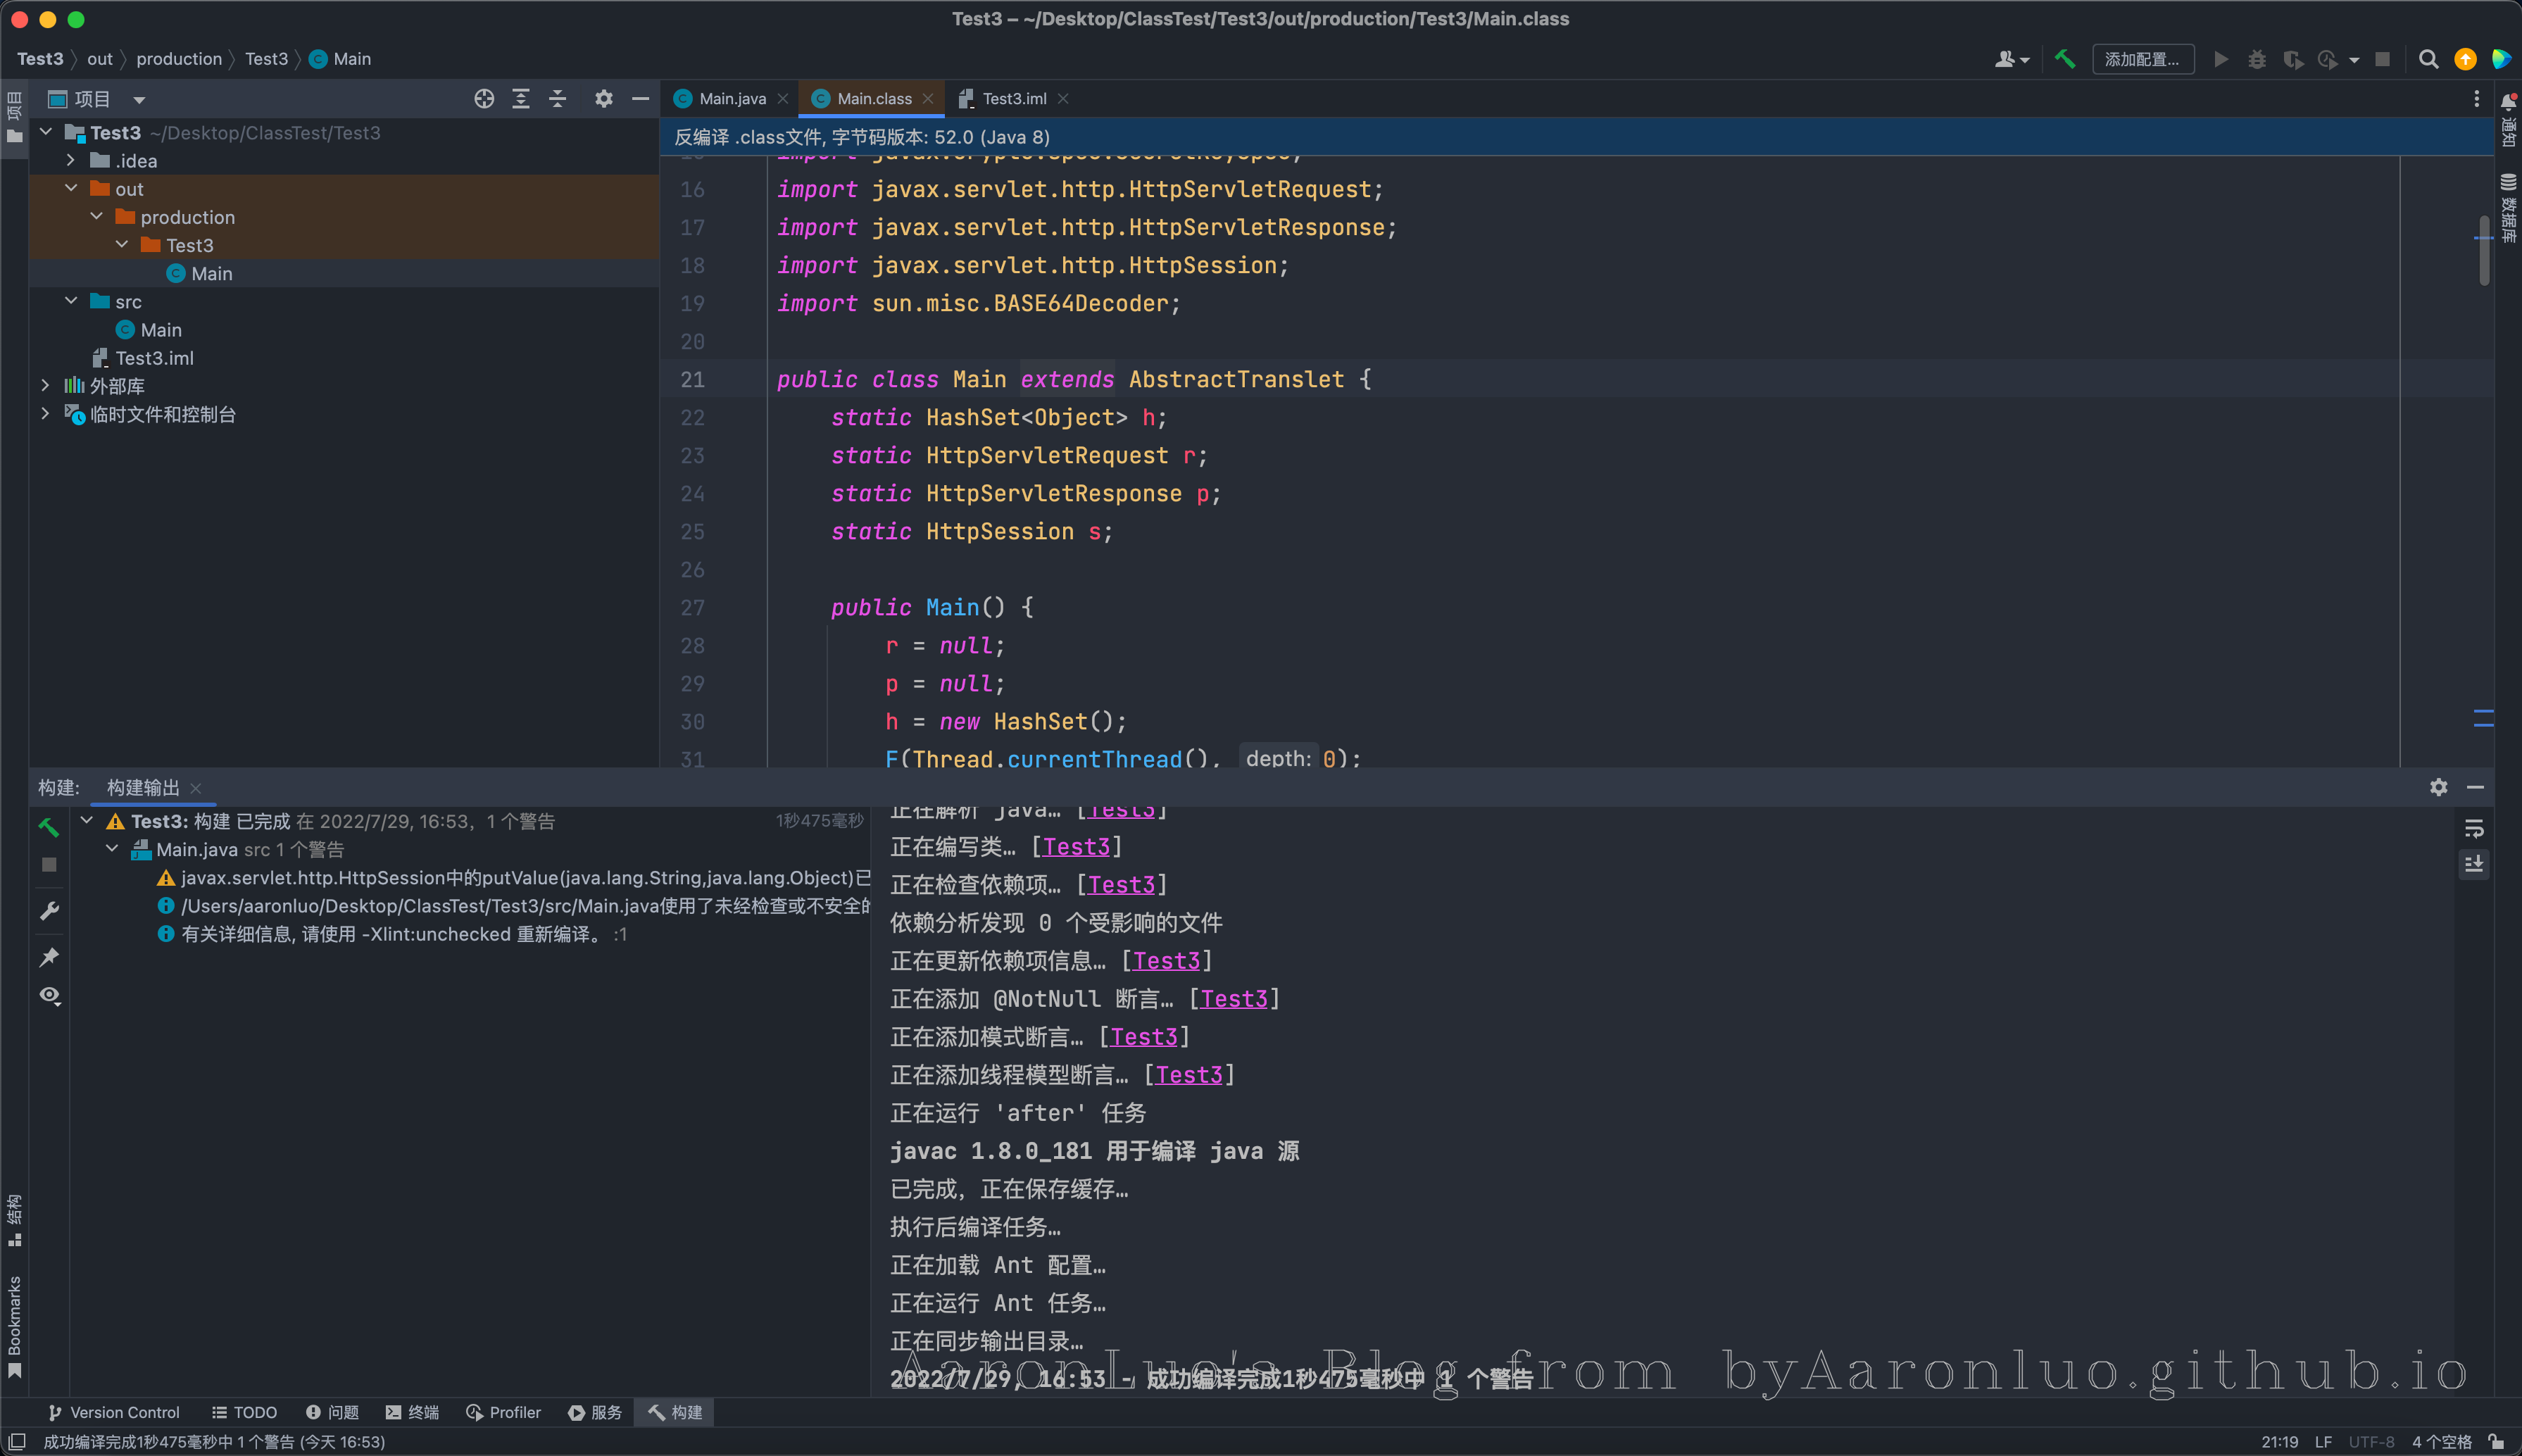The image size is (2522, 1456).
Task: Click the Test3 link after 正在添加模式断言
Action: [1144, 1036]
